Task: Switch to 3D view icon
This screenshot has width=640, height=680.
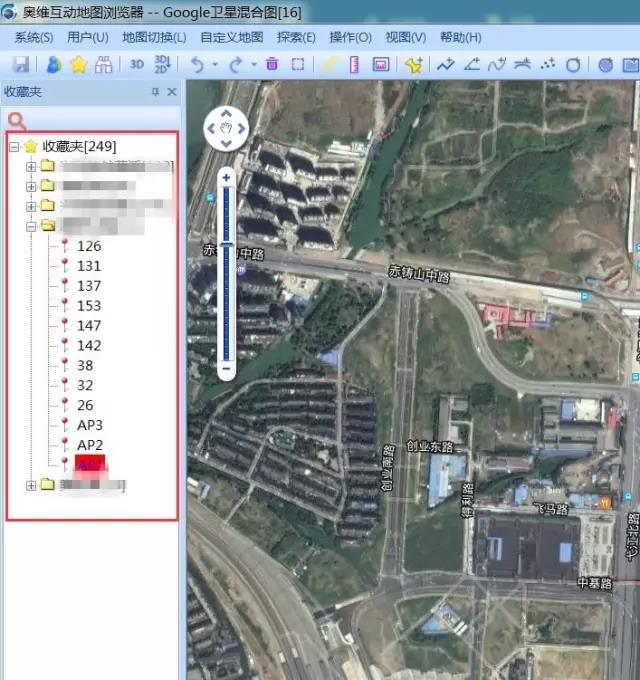Action: click(137, 65)
